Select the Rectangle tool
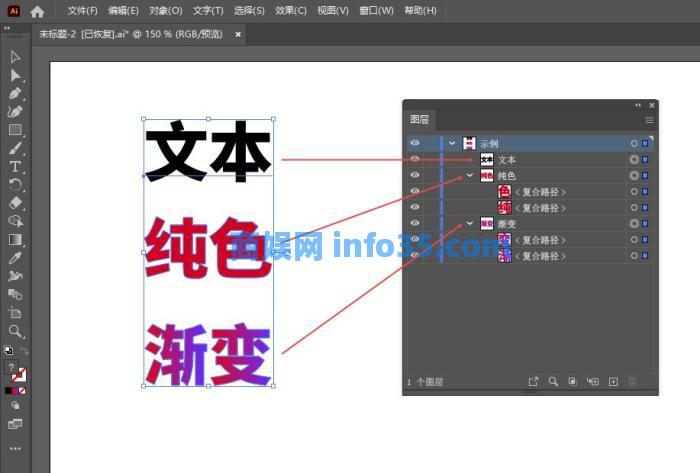Viewport: 700px width, 473px height. (x=15, y=130)
